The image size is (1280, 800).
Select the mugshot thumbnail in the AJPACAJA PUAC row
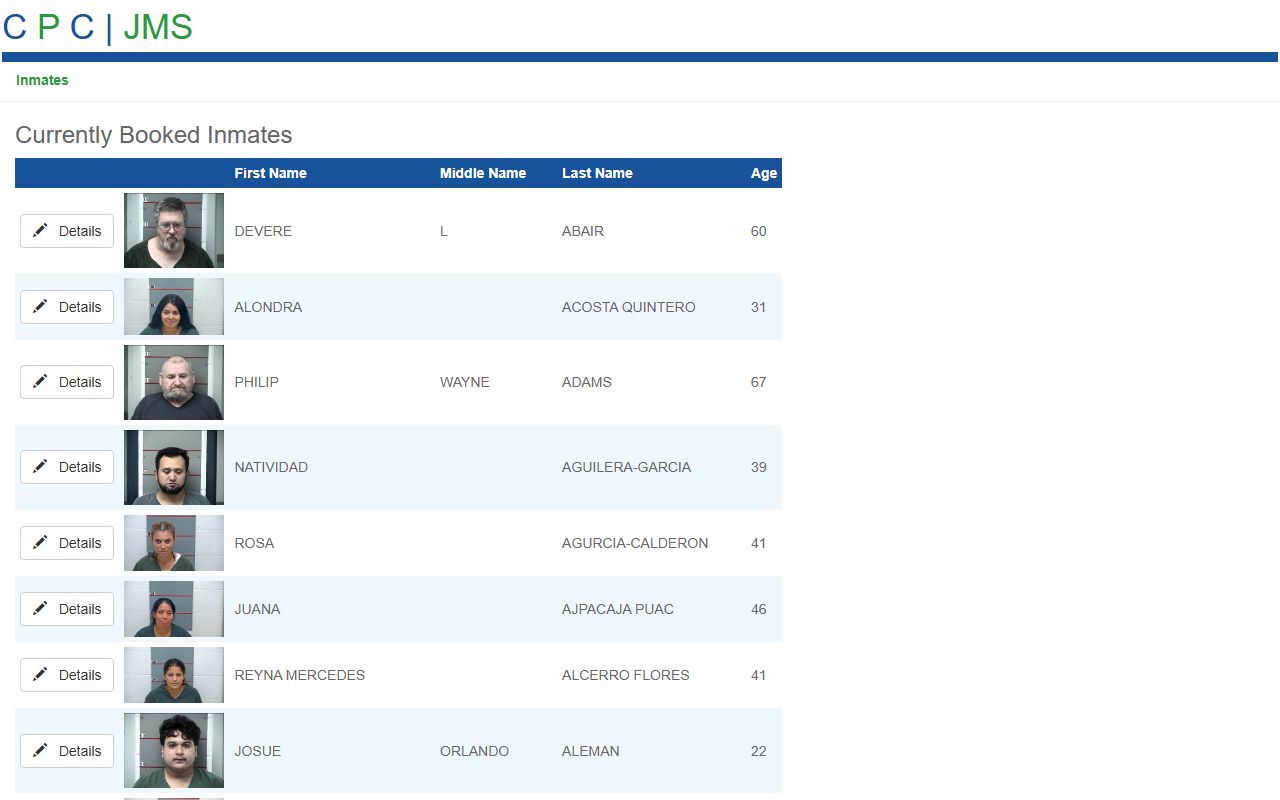point(174,609)
